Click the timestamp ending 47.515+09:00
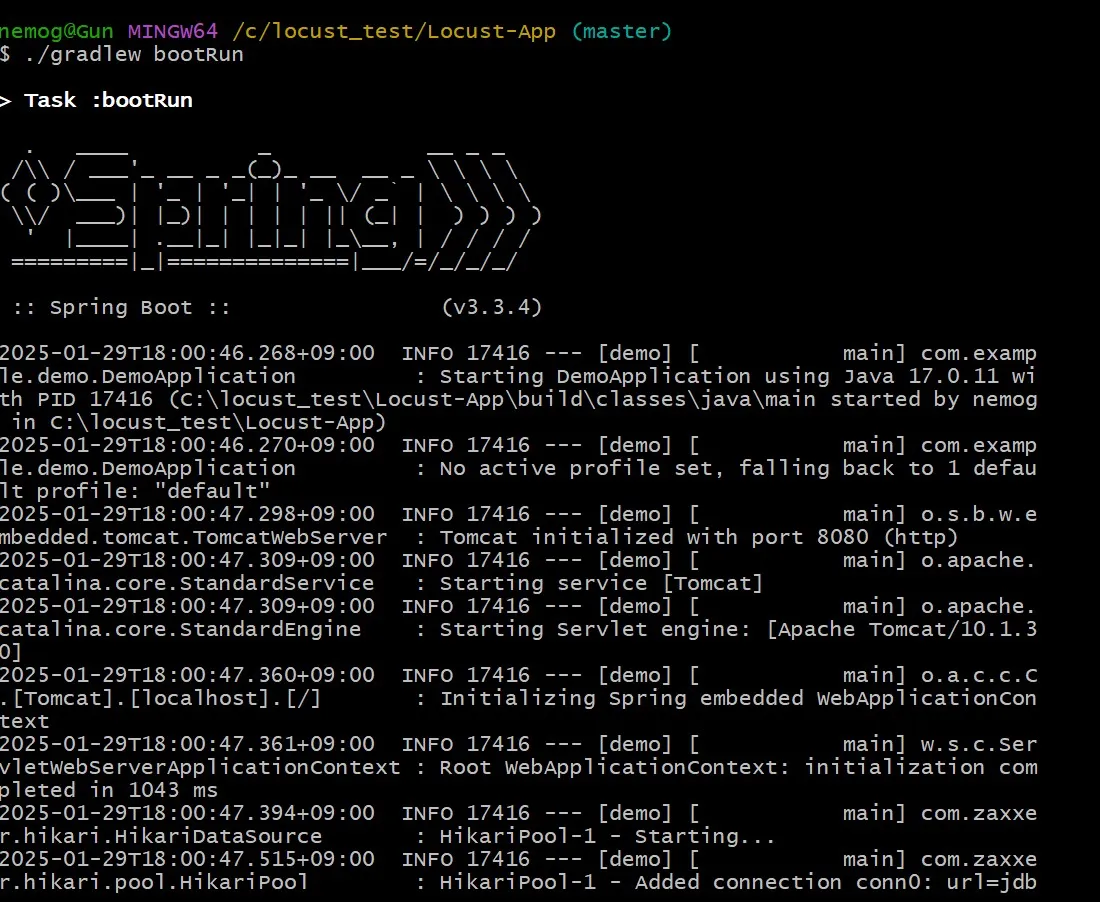Image resolution: width=1100 pixels, height=902 pixels. (x=187, y=859)
